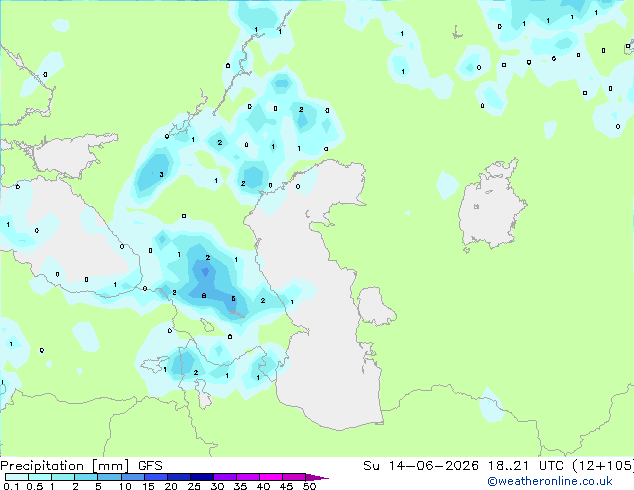Click the '0.1' legend scale label
Image resolution: width=634 pixels, height=490 pixels.
point(11,486)
